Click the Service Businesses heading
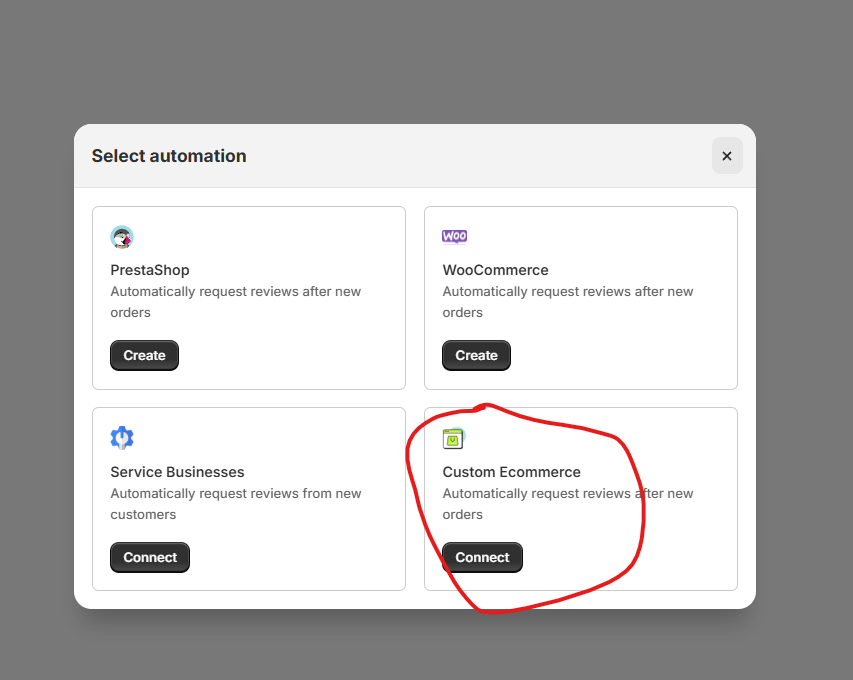 pyautogui.click(x=177, y=472)
